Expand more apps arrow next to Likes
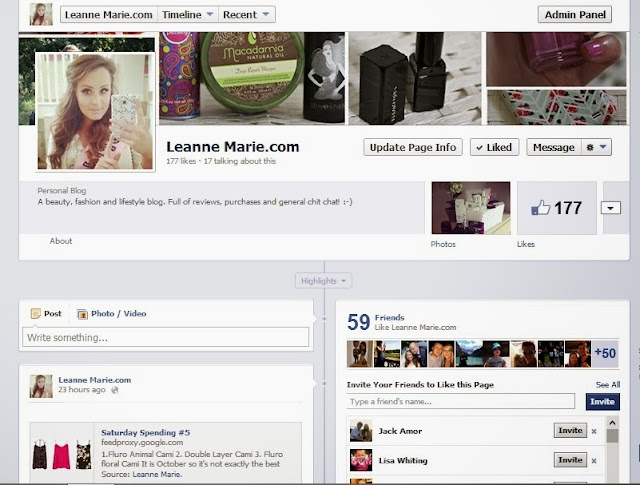Viewport: 640px width, 485px height. [x=611, y=208]
